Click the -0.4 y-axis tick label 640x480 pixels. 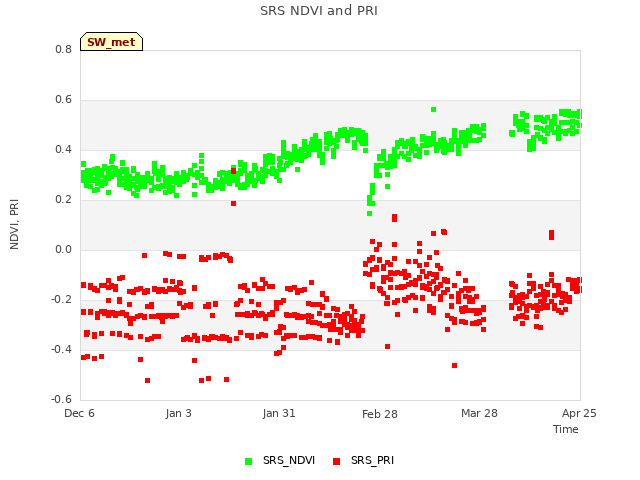[x=61, y=349]
